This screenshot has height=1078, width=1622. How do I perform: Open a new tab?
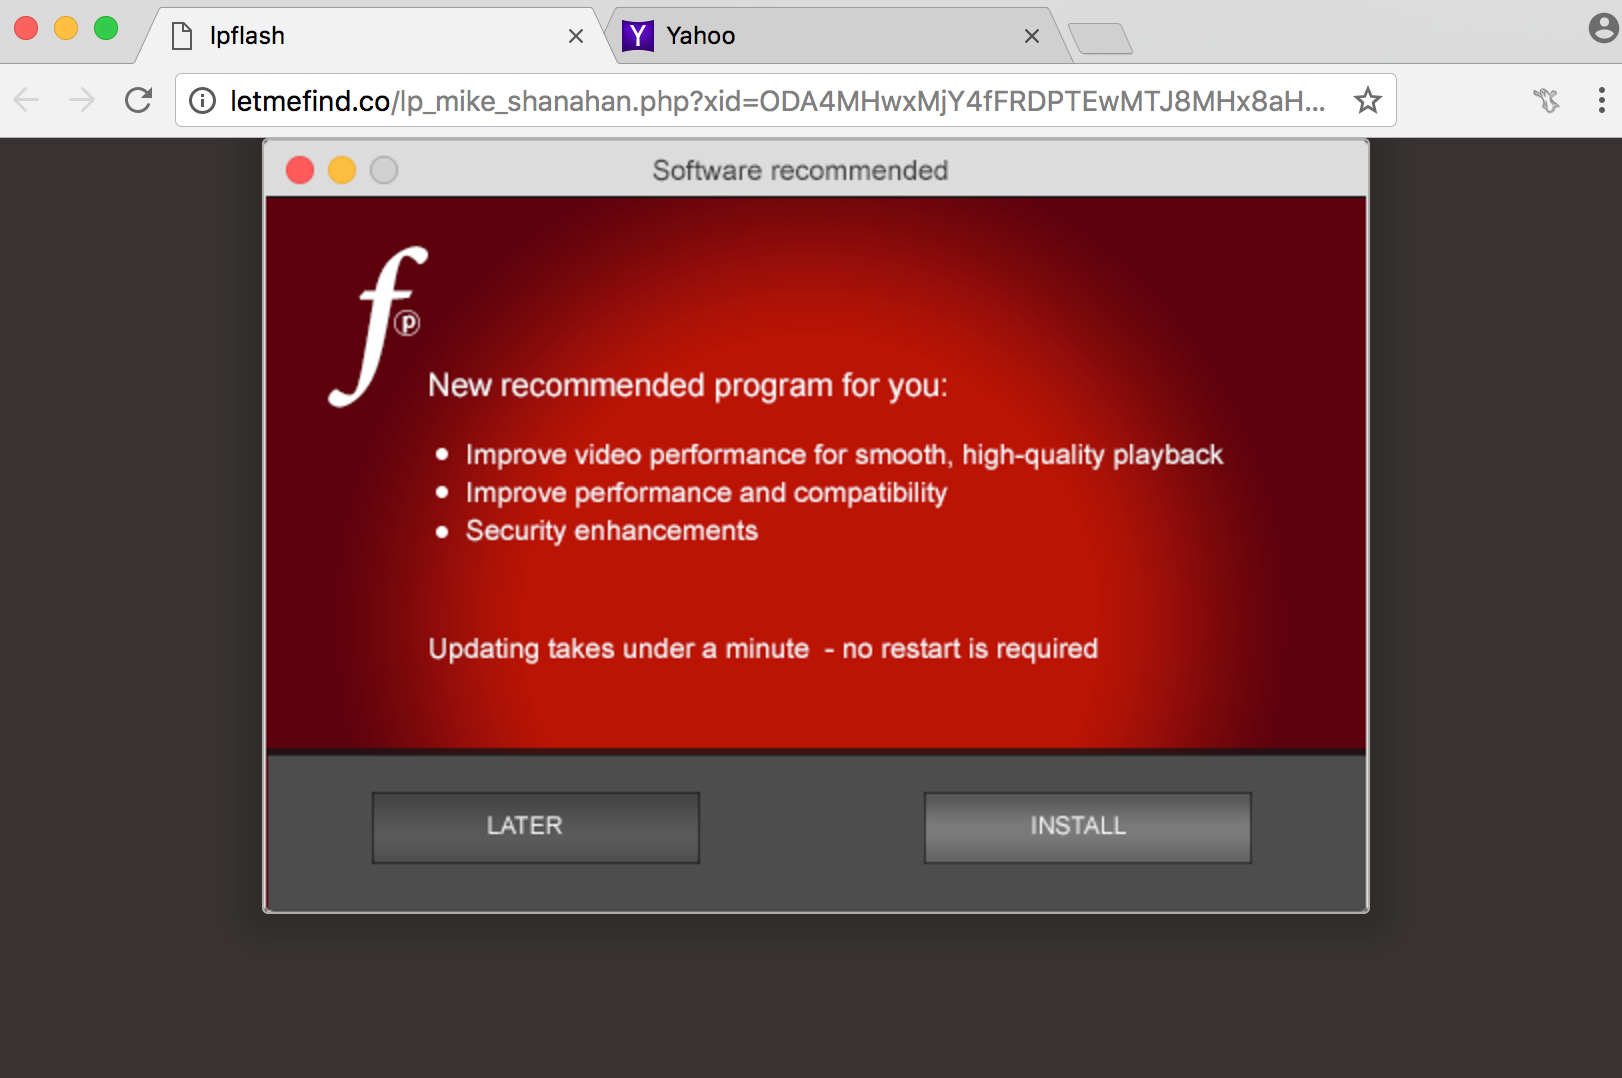1100,39
